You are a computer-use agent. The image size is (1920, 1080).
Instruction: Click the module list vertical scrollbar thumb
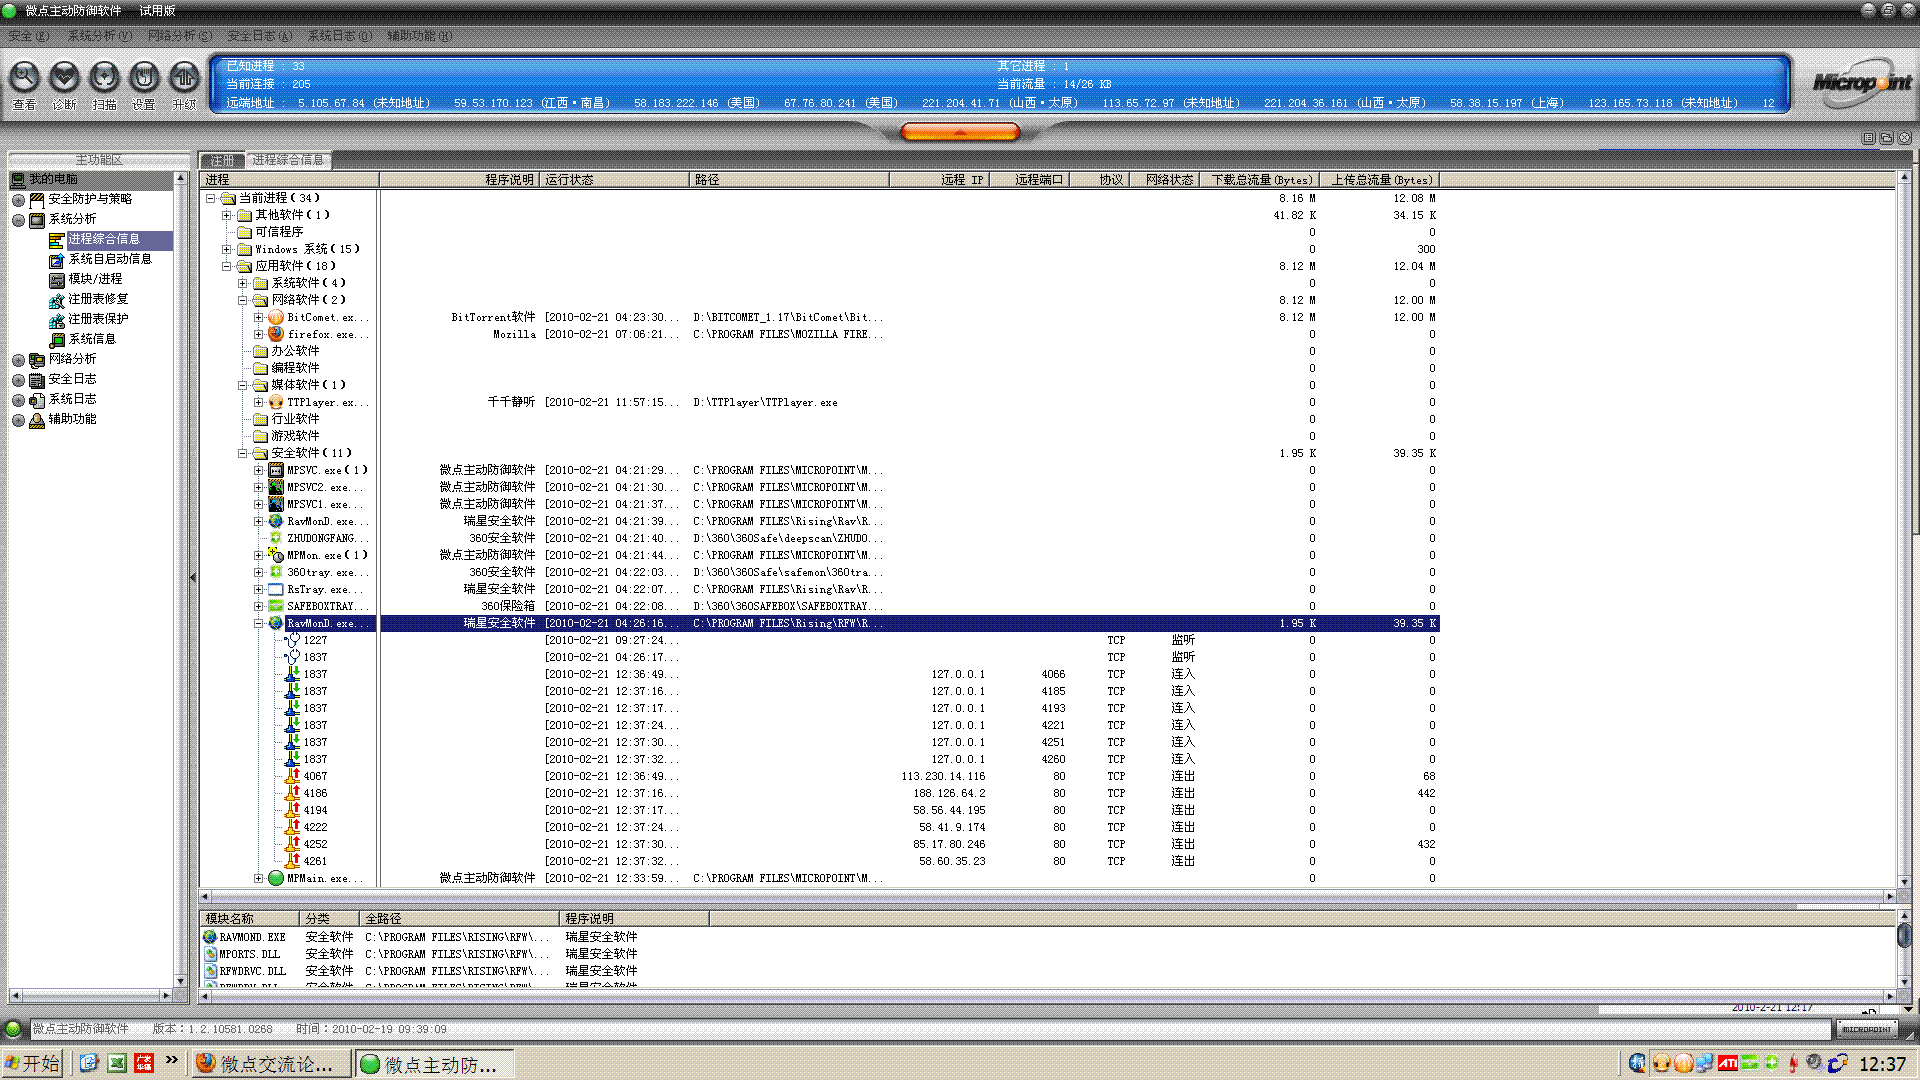pyautogui.click(x=1904, y=936)
